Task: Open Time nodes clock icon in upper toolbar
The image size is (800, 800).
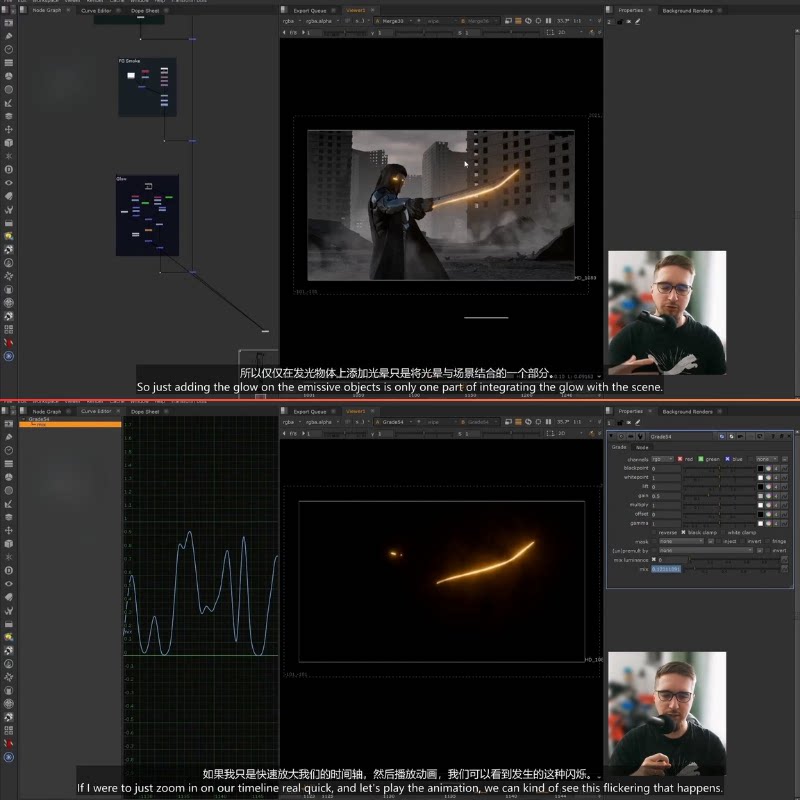Action: (9, 49)
